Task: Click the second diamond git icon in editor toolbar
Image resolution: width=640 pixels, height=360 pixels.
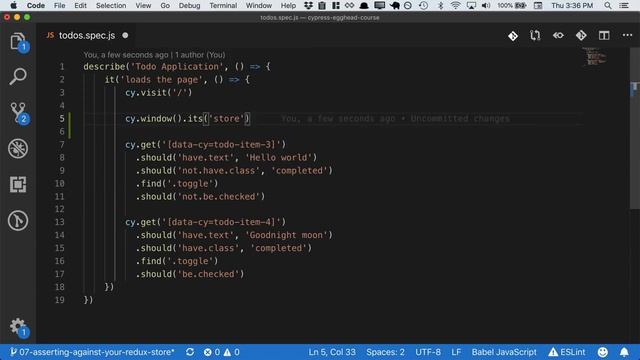Action: (581, 36)
